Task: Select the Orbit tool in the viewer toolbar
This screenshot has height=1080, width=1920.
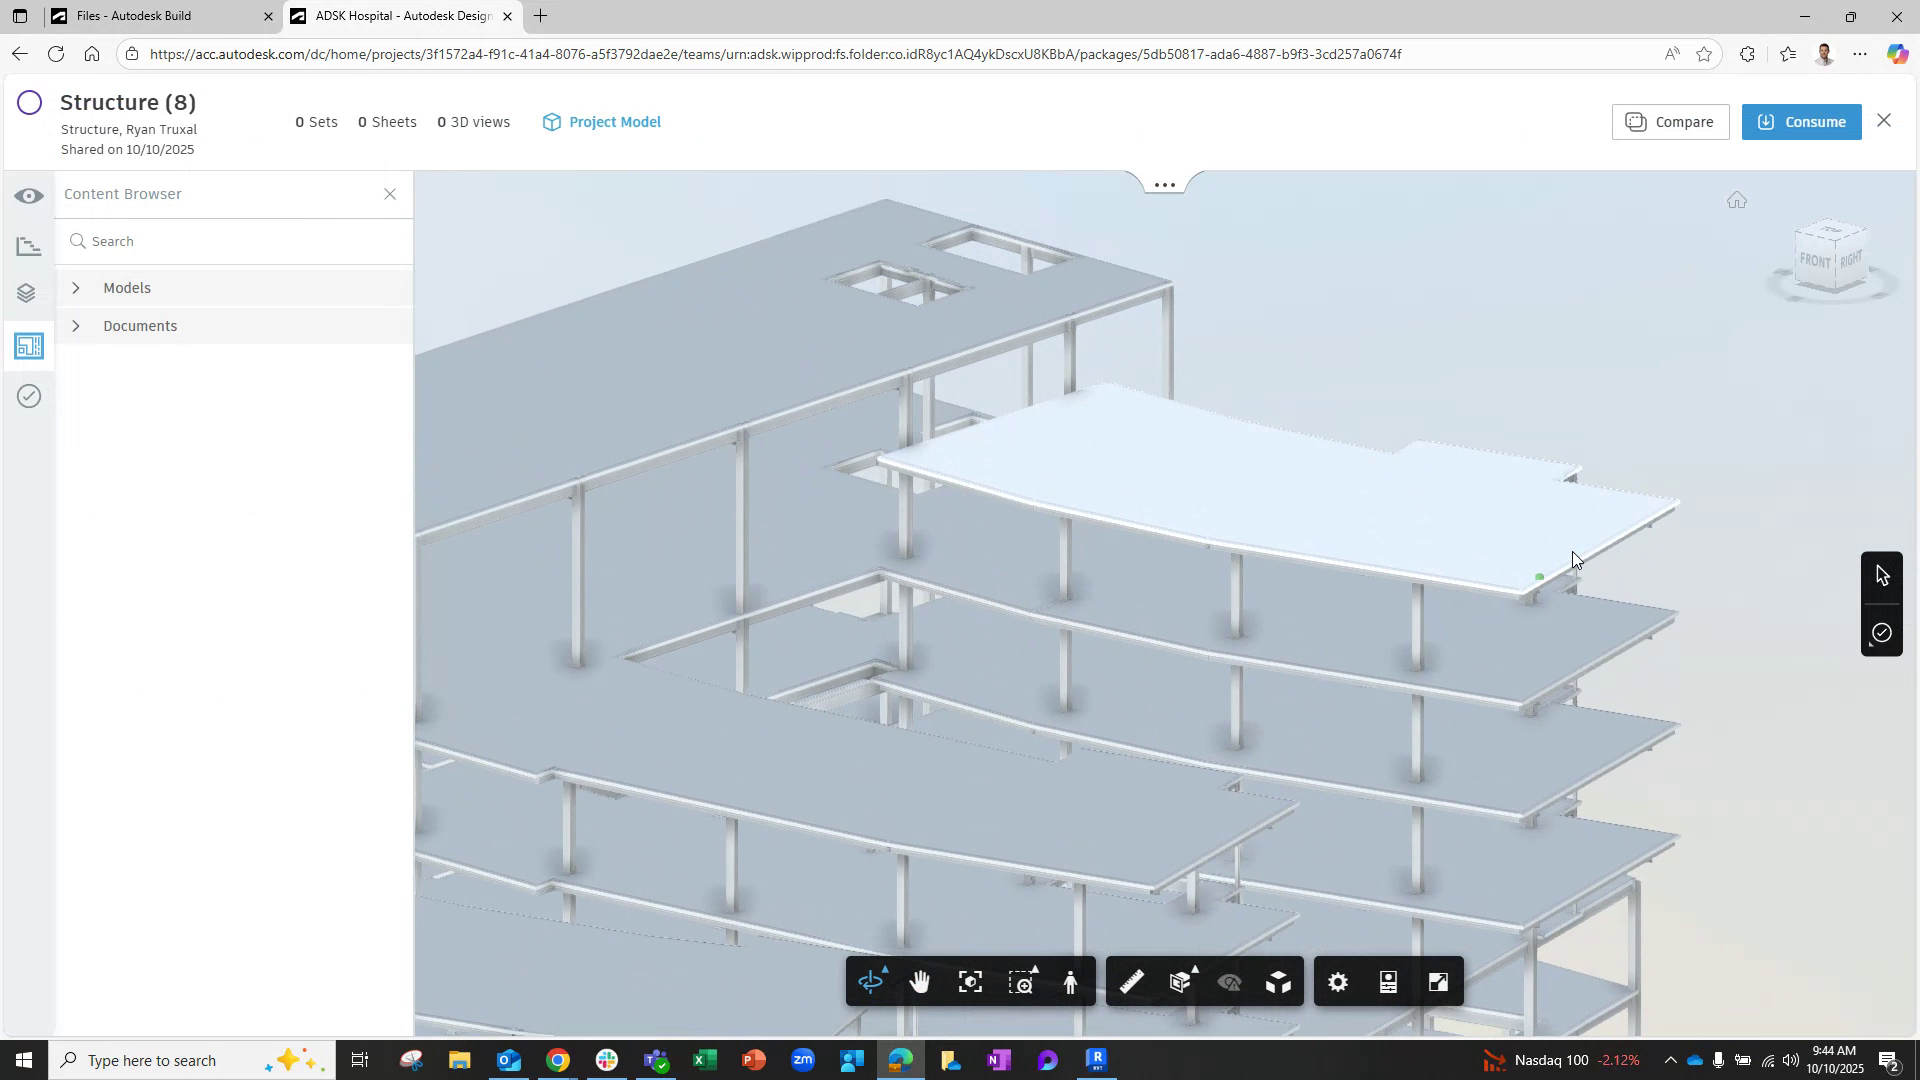Action: pos(871,981)
